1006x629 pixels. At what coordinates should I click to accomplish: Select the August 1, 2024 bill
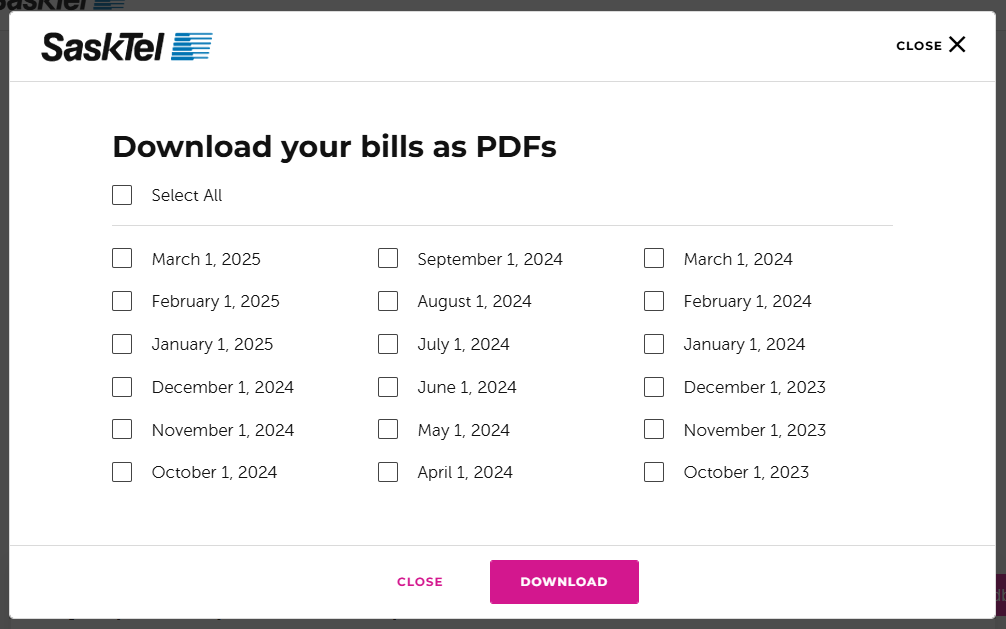[388, 301]
